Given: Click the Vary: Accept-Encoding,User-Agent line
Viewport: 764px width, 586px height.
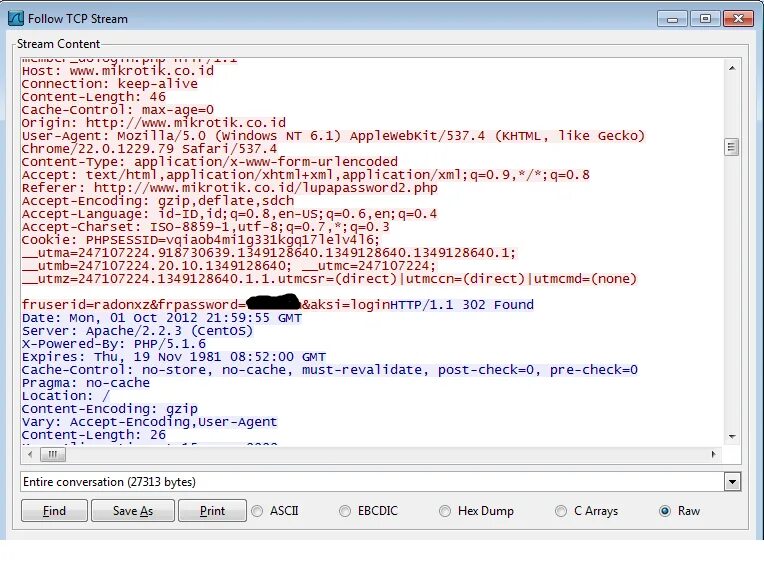Looking at the screenshot, I should point(150,422).
